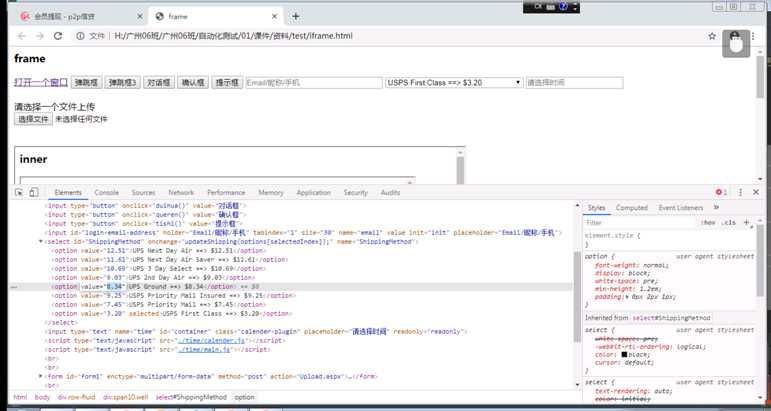Image resolution: width=771 pixels, height=411 pixels.
Task: Toggle the device toolbar icon in DevTools
Action: point(33,192)
